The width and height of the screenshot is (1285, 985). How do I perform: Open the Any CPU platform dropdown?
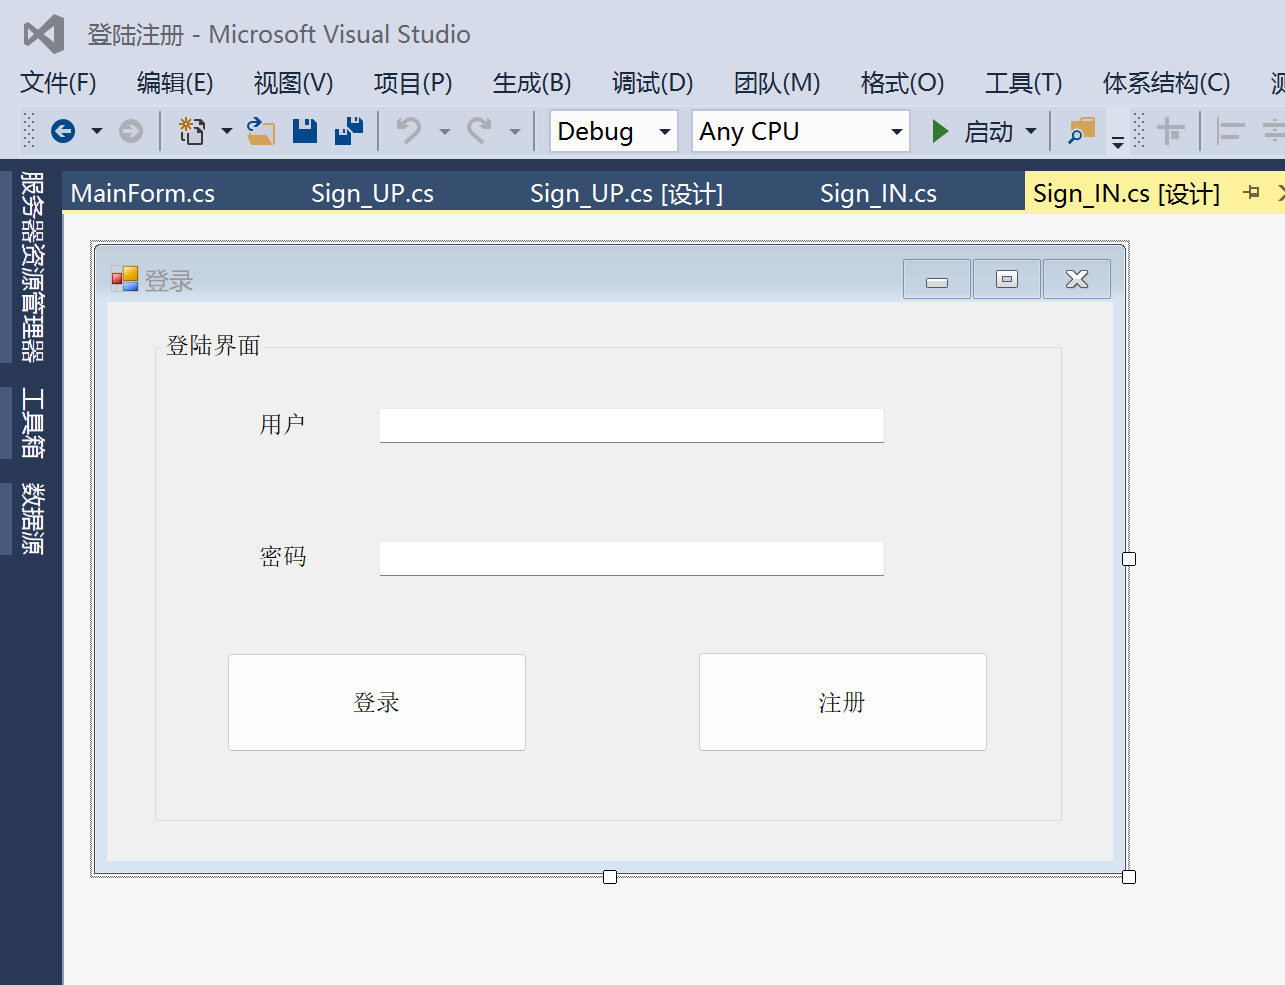801,131
